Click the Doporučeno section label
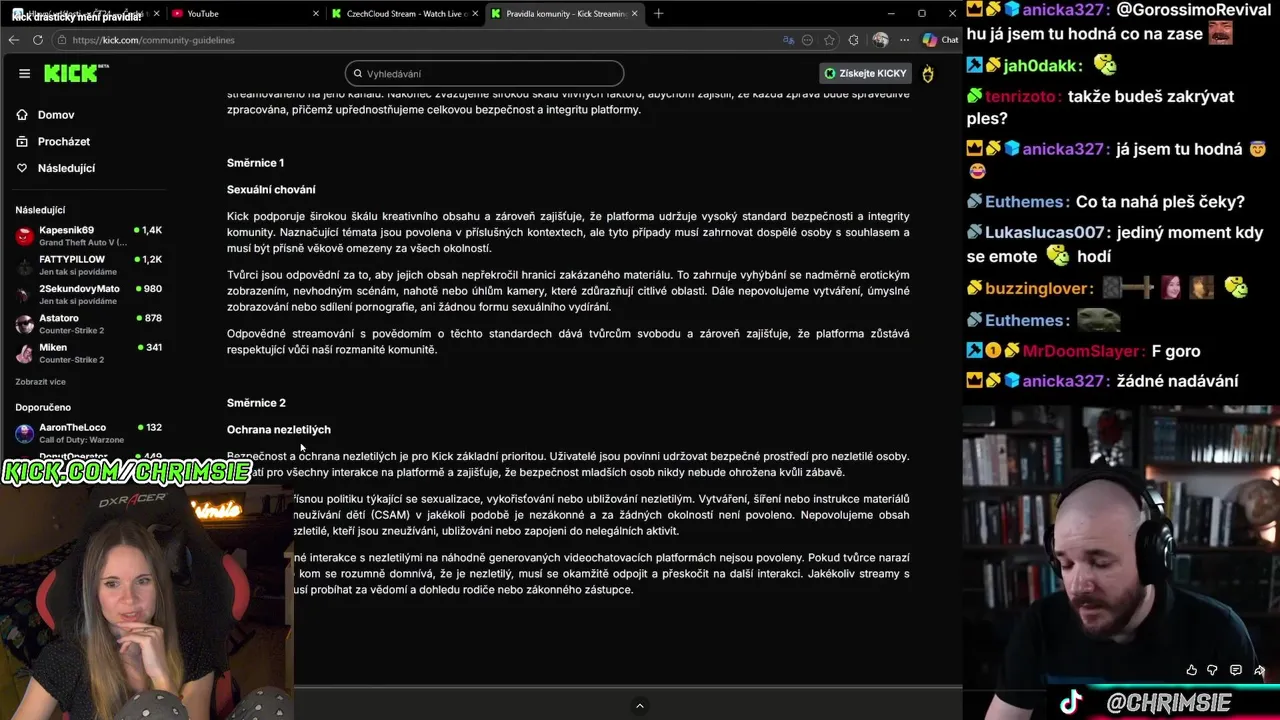 tap(43, 408)
